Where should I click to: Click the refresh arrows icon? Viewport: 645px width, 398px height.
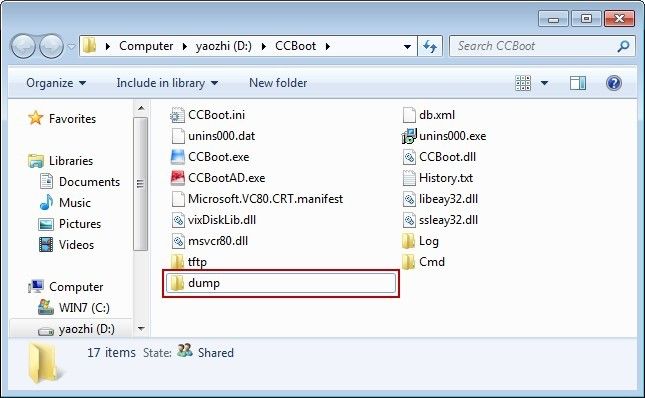430,46
